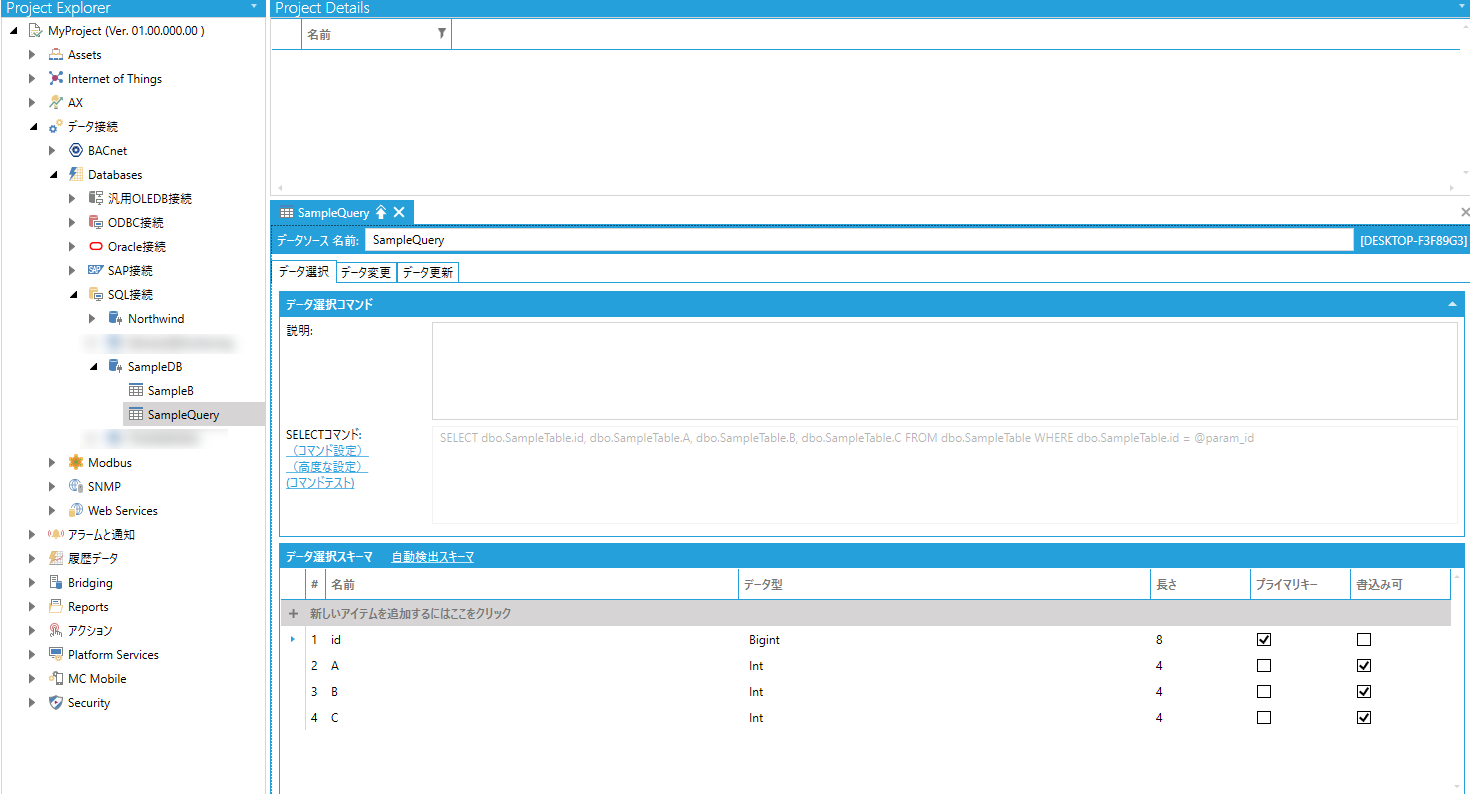The image size is (1470, 794).
Task: Click the Internet of Things icon
Action: pyautogui.click(x=56, y=79)
